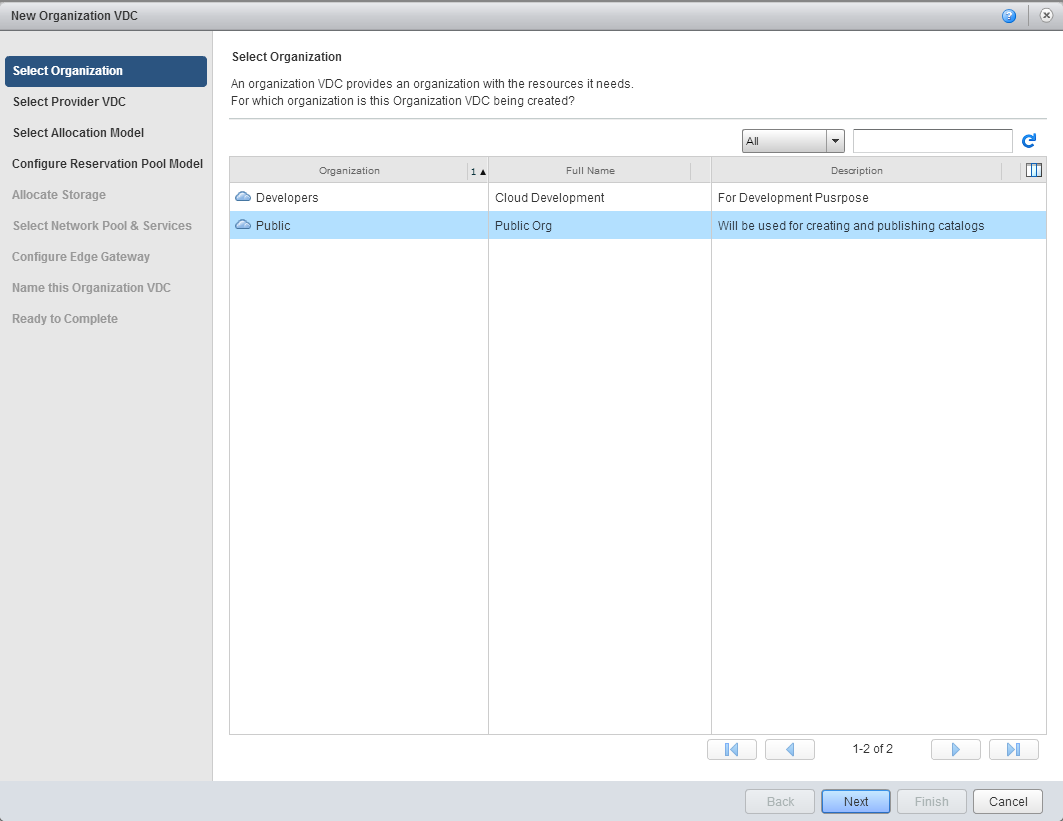
Task: Go to Configure Reservation Pool Model step
Action: 107,164
